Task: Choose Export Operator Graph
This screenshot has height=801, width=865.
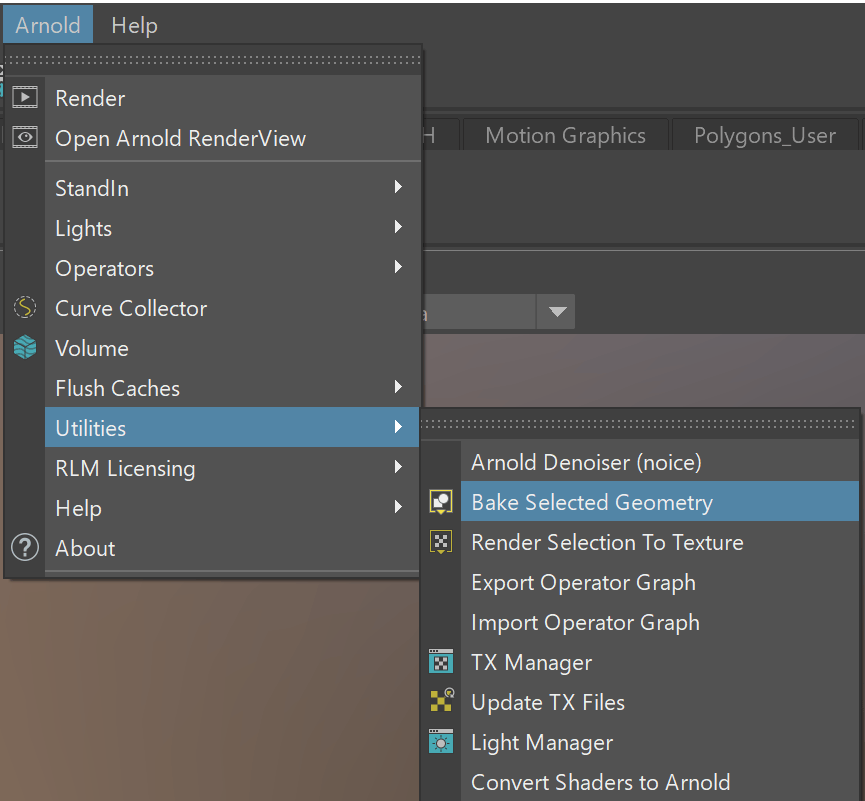Action: pyautogui.click(x=583, y=582)
